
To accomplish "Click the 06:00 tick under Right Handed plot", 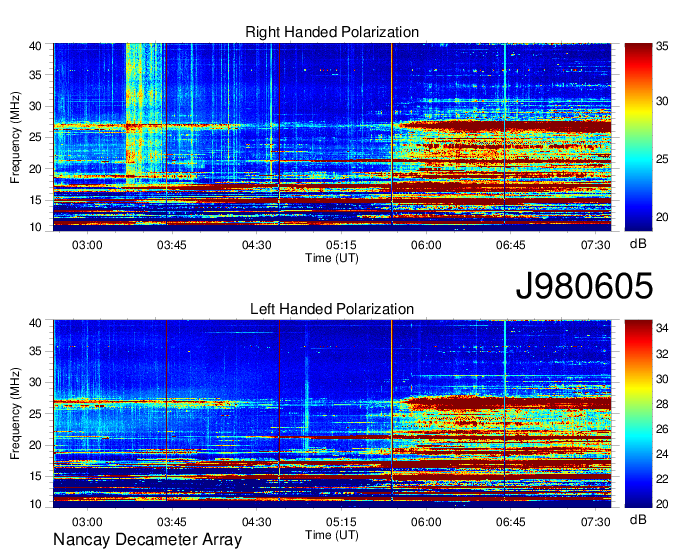I will click(x=426, y=245).
